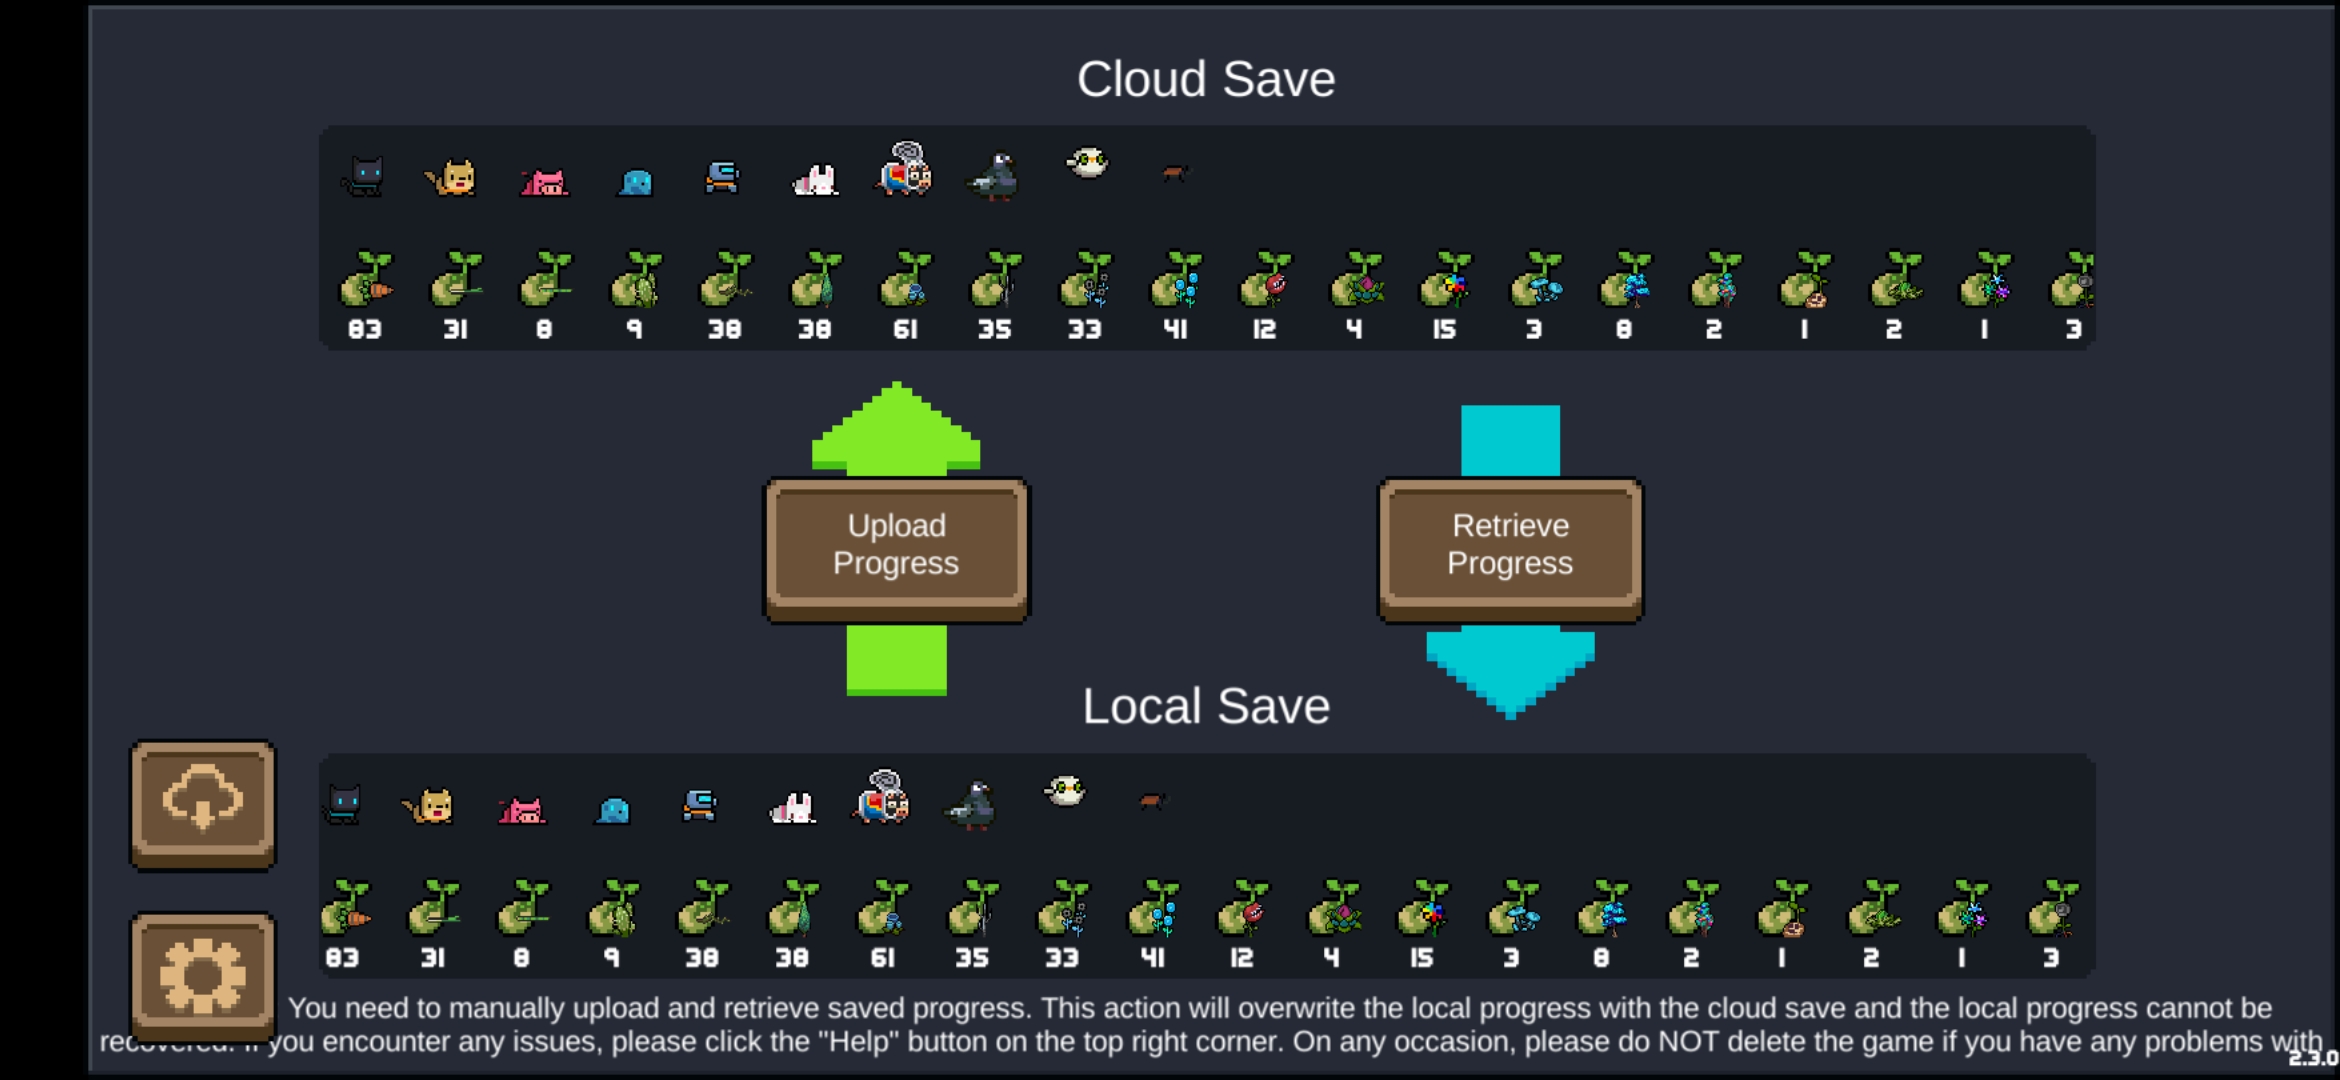
Task: Open the gear settings button
Action: point(203,975)
